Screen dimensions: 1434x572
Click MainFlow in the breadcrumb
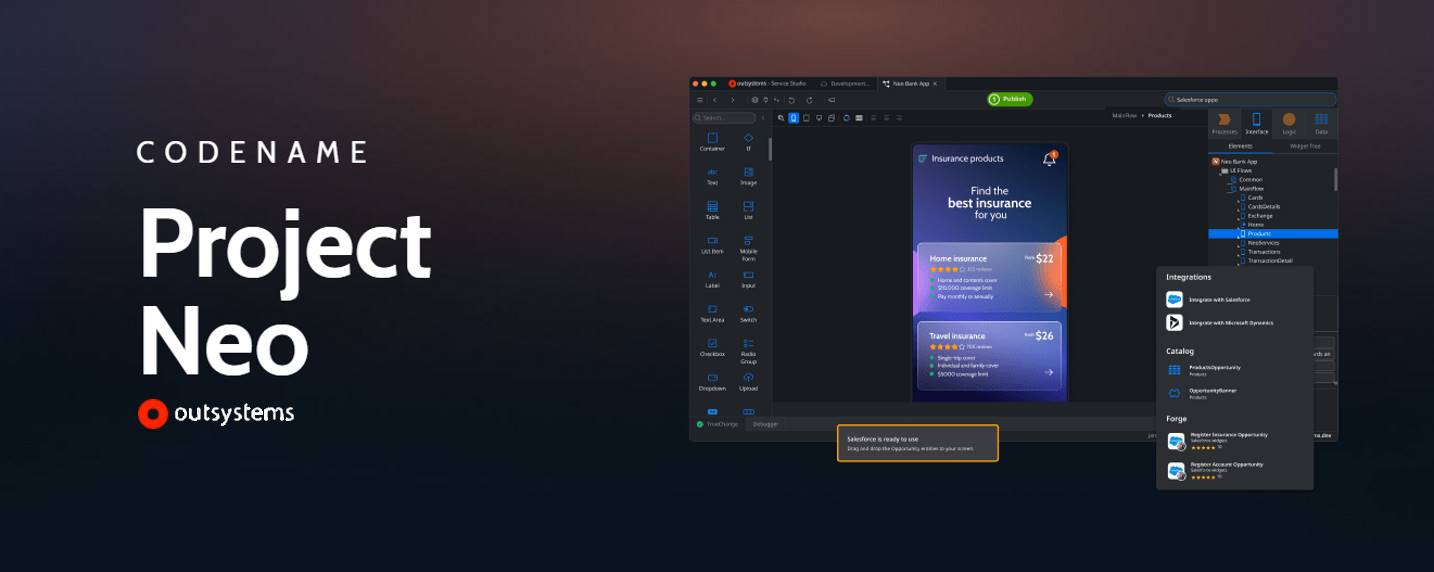click(x=1125, y=115)
